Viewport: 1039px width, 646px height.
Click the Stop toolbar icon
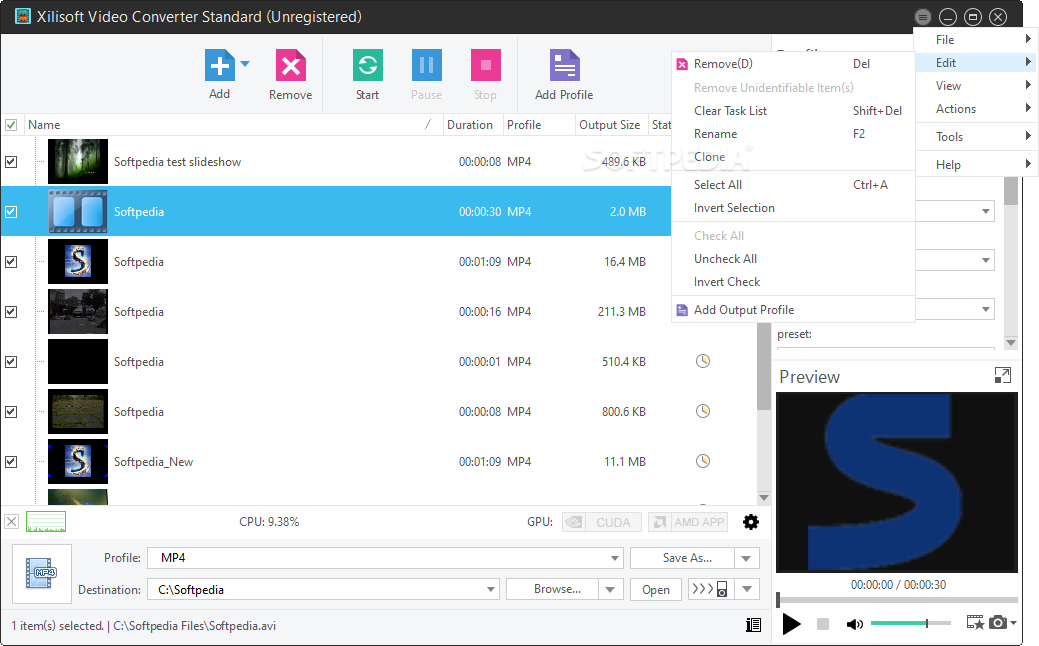pyautogui.click(x=485, y=66)
